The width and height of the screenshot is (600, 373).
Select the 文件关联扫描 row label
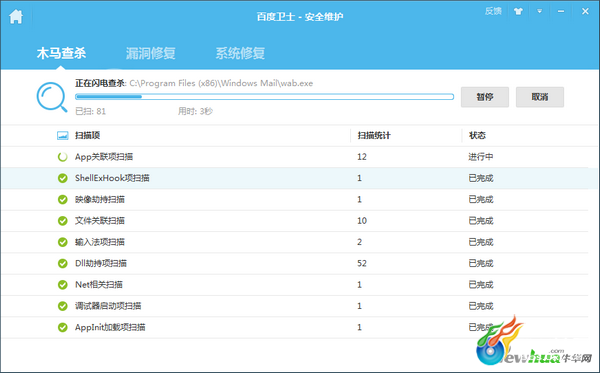point(99,221)
